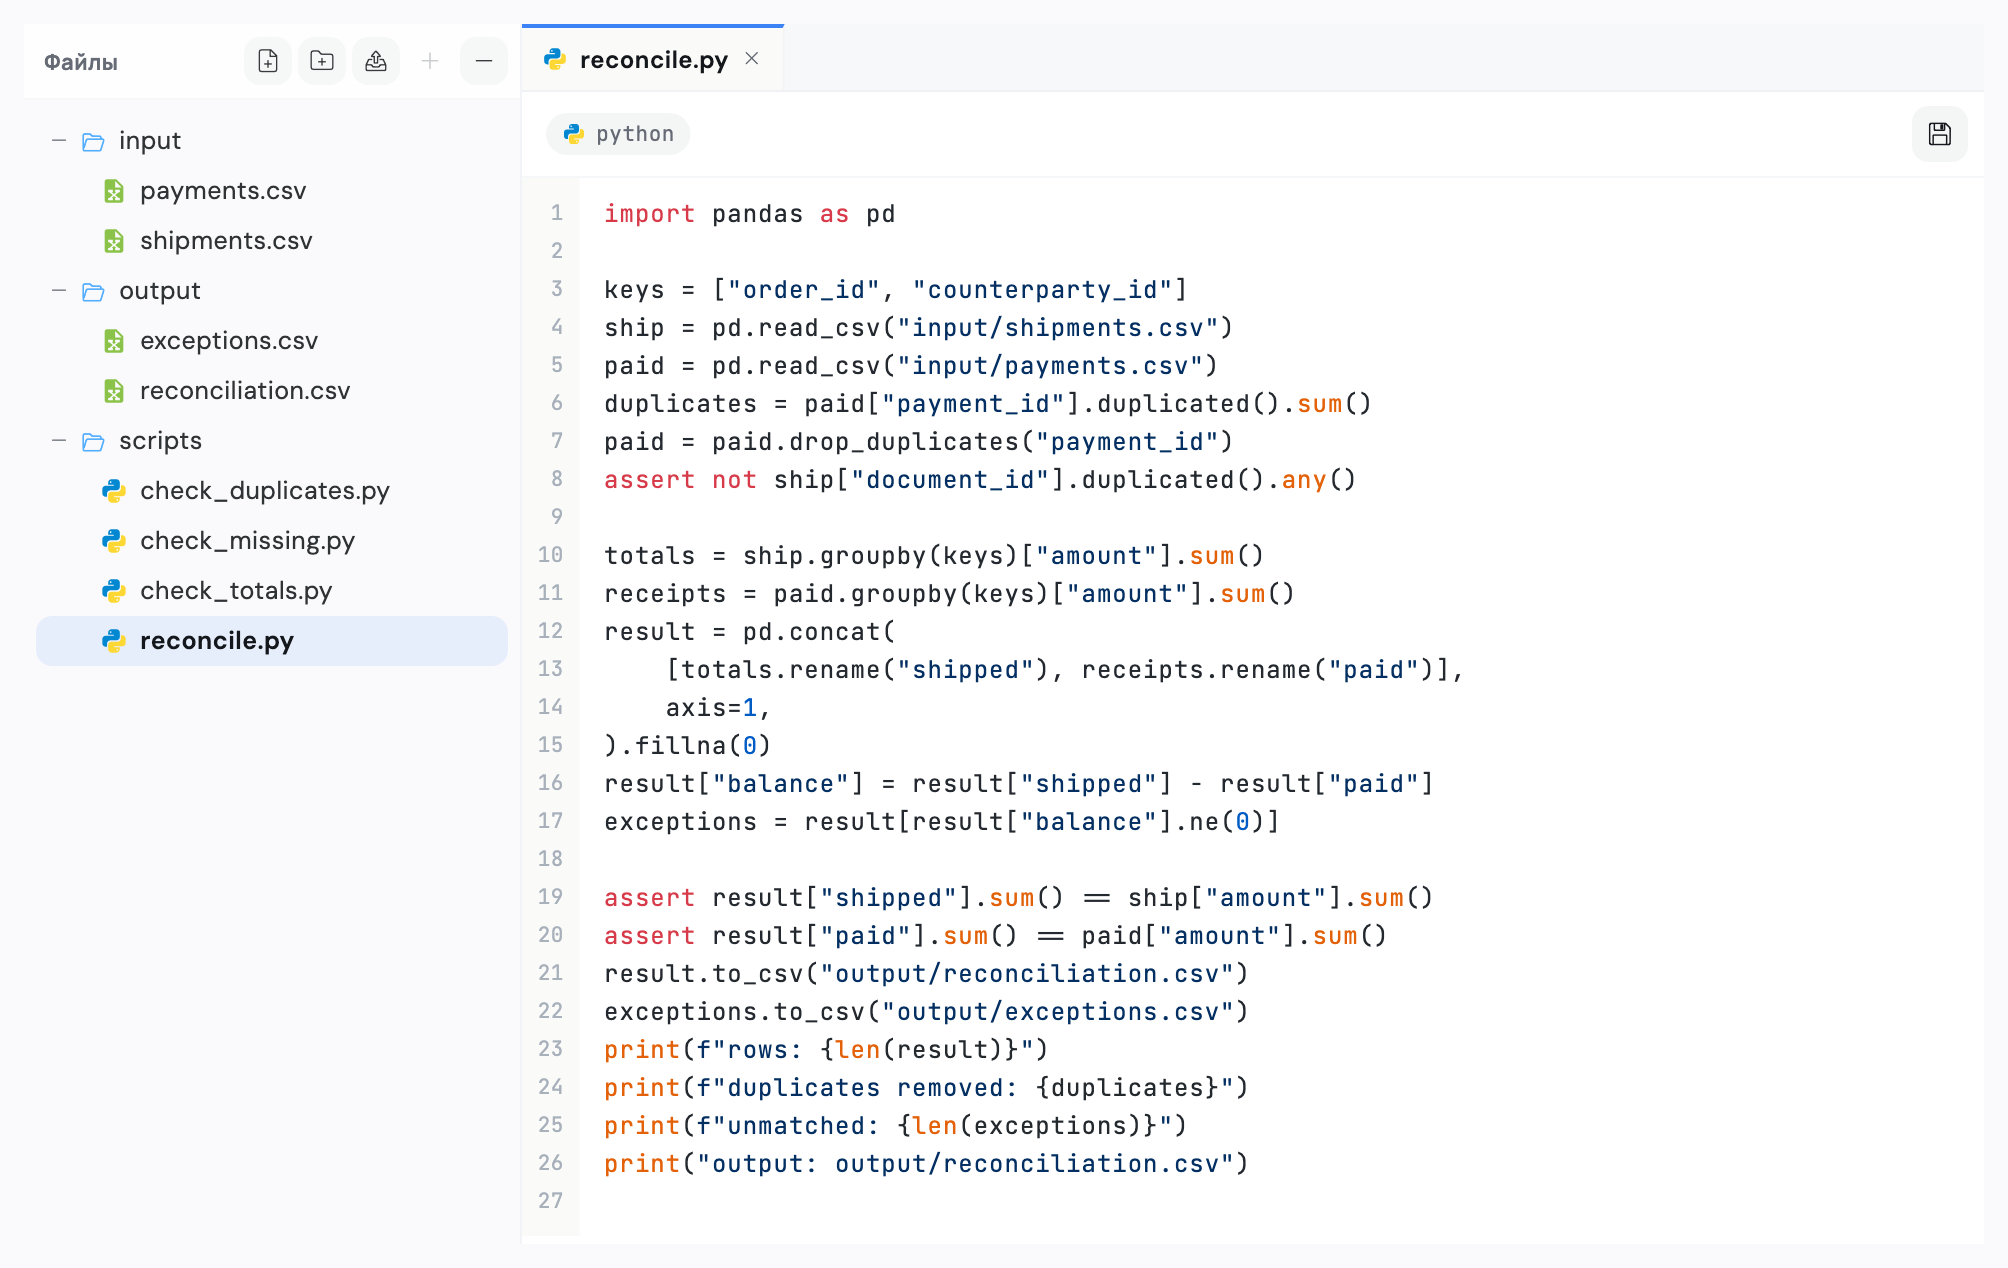
Task: Click the minus collapse-all icon
Action: point(484,61)
